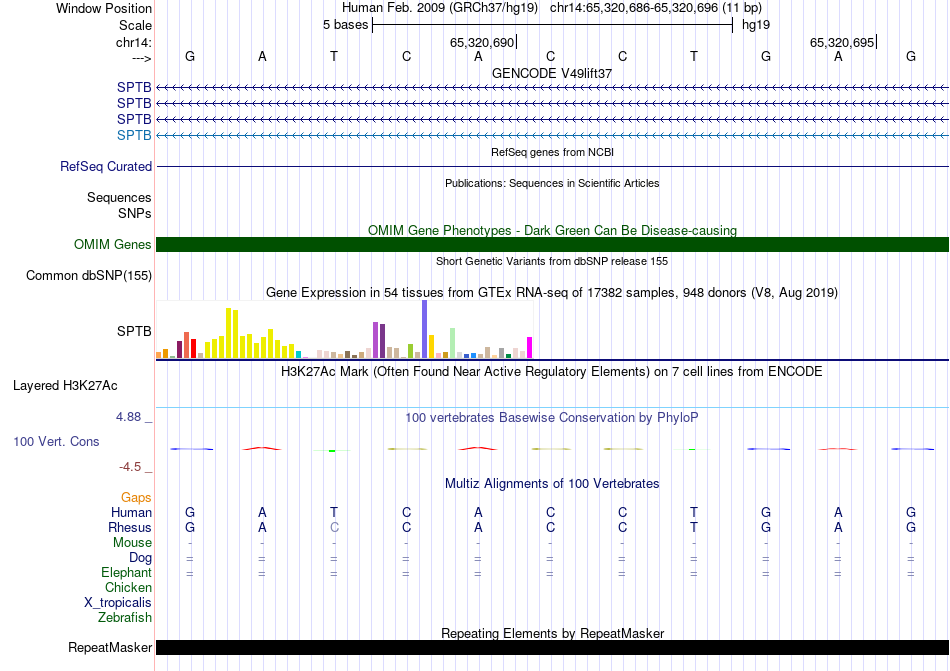The image size is (950, 671).
Task: Select the X_tropicalis alignment row label
Action: 118,603
